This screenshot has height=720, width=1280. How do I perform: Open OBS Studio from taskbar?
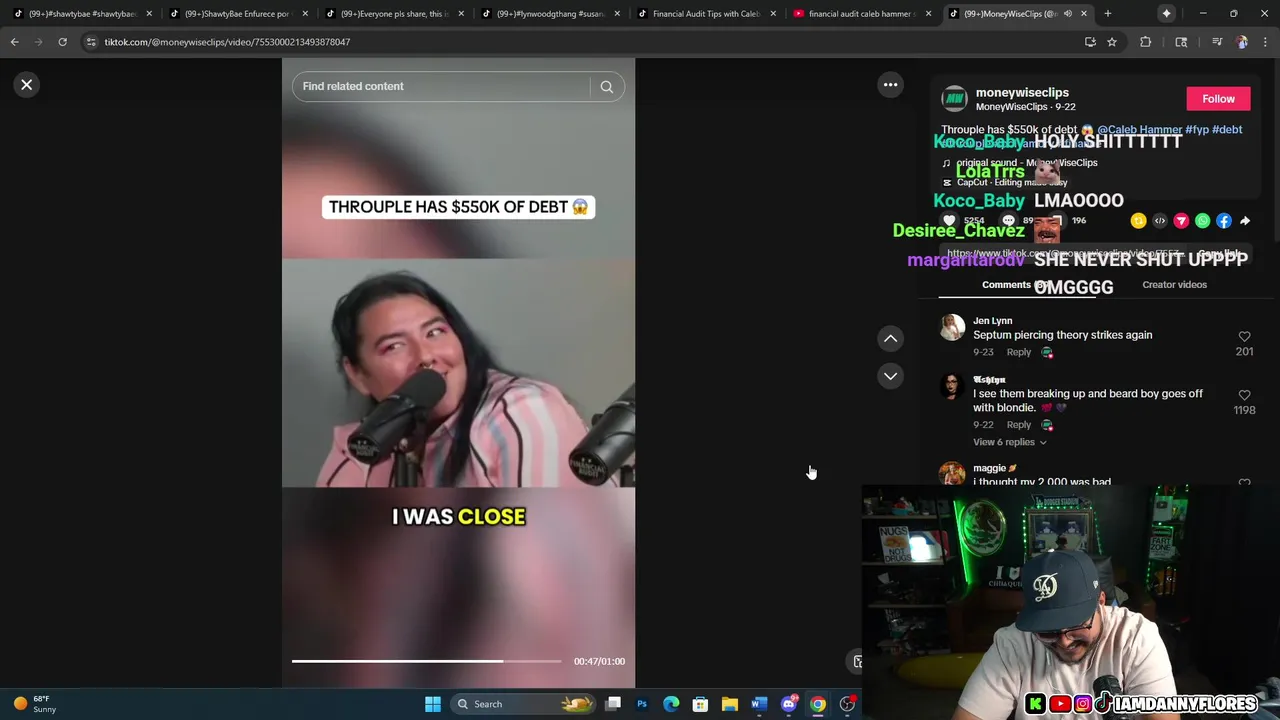[848, 704]
